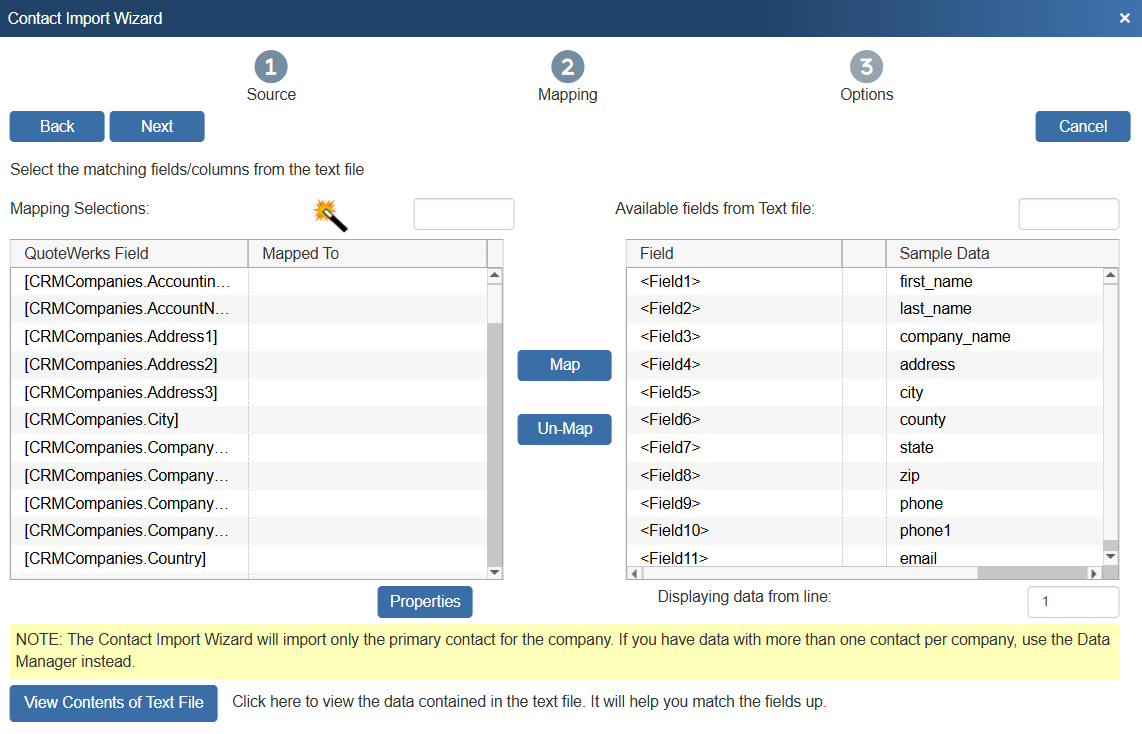The image size is (1142, 734).
Task: Close the Contact Import Wizard dialog
Action: [1124, 18]
